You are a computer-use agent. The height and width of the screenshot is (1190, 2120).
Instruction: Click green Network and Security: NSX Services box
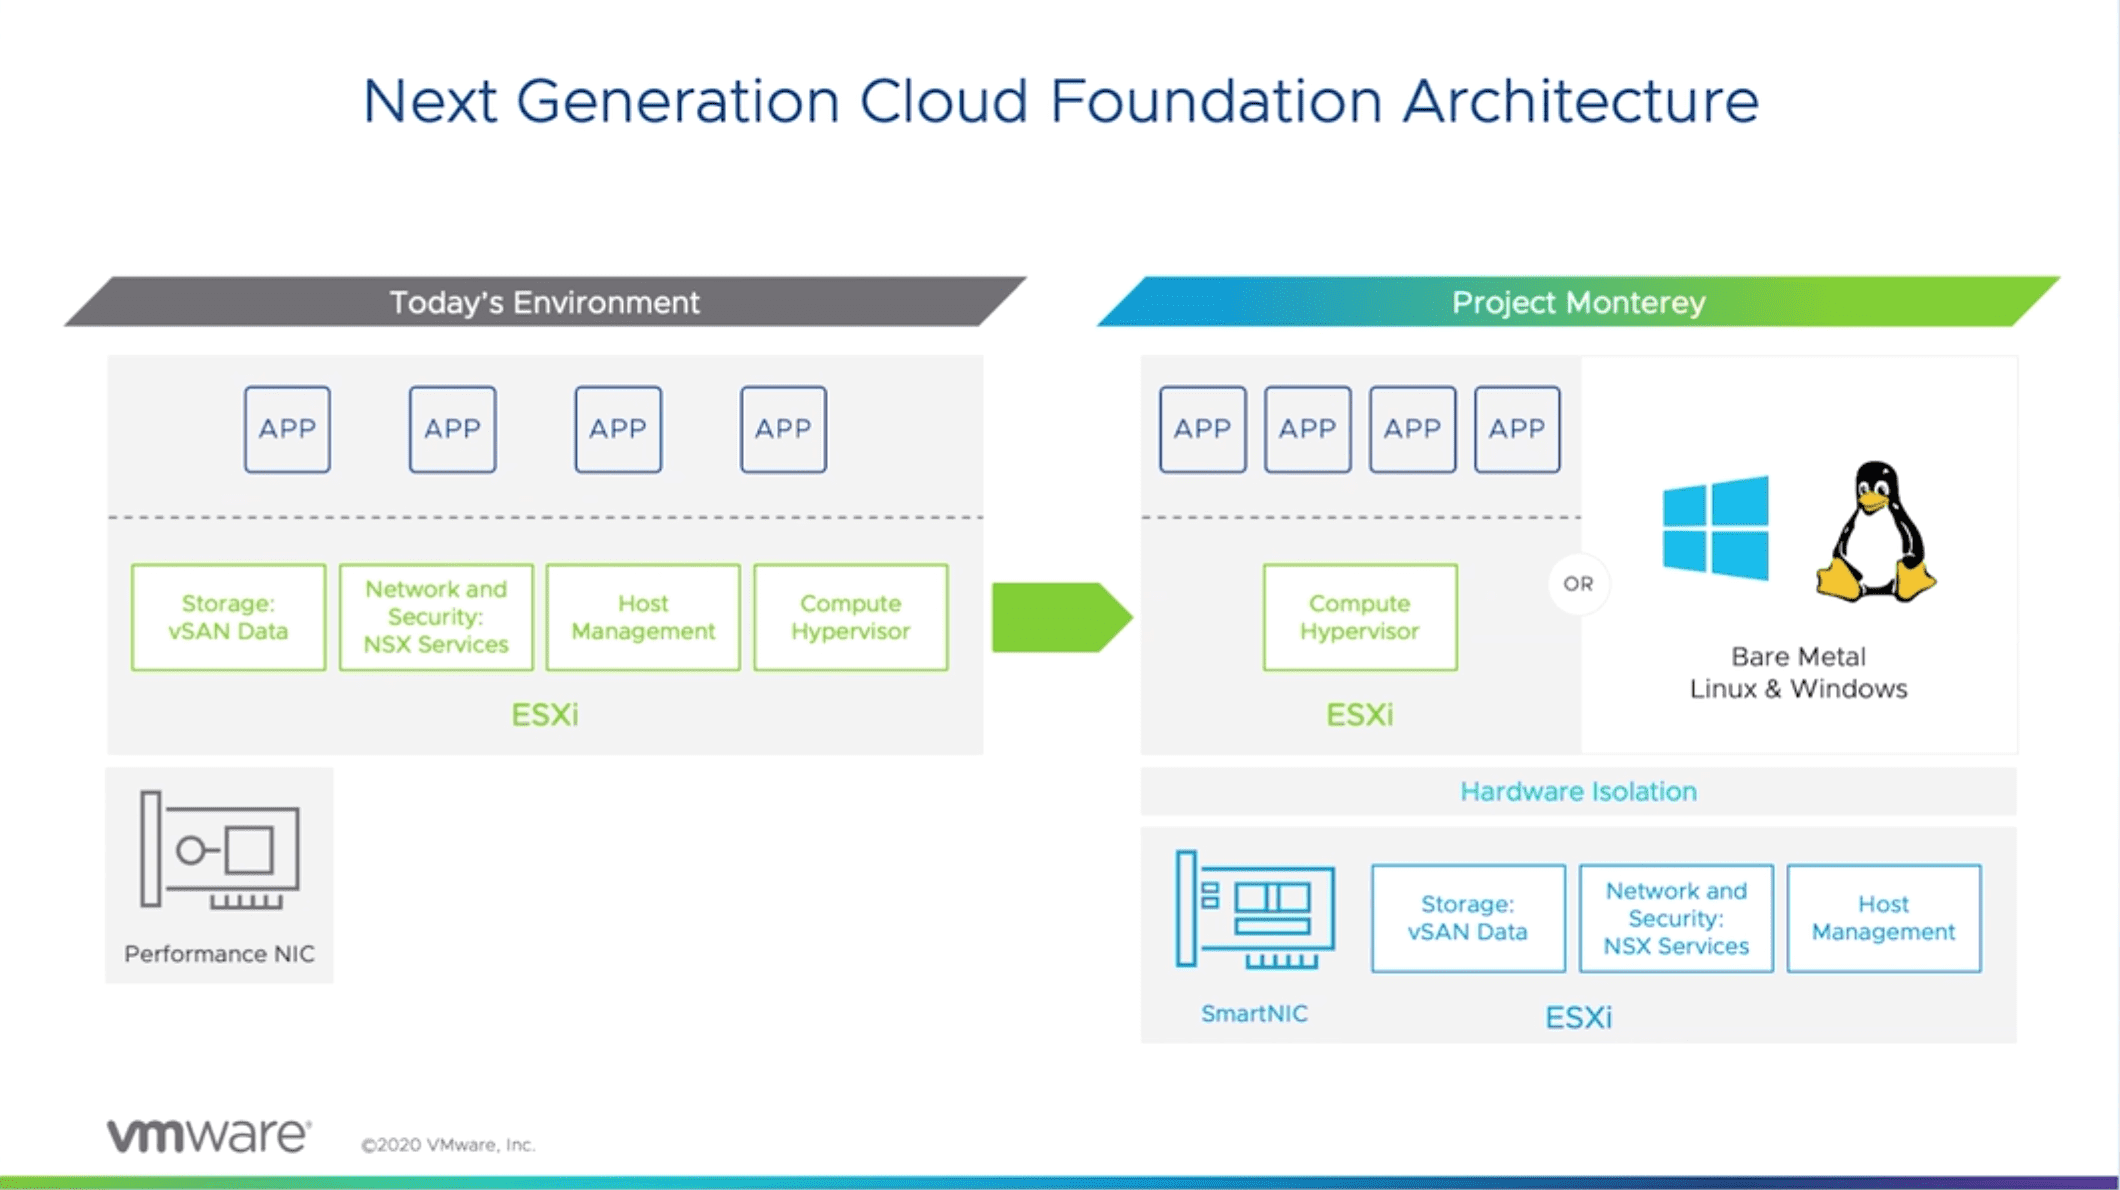click(x=436, y=617)
